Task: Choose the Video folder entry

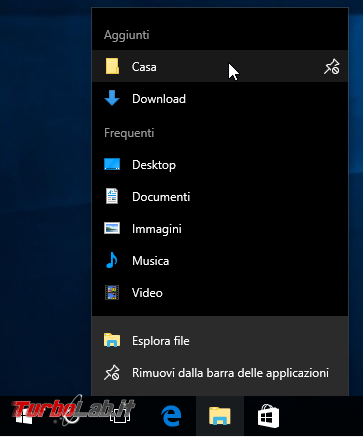Action: pos(220,293)
